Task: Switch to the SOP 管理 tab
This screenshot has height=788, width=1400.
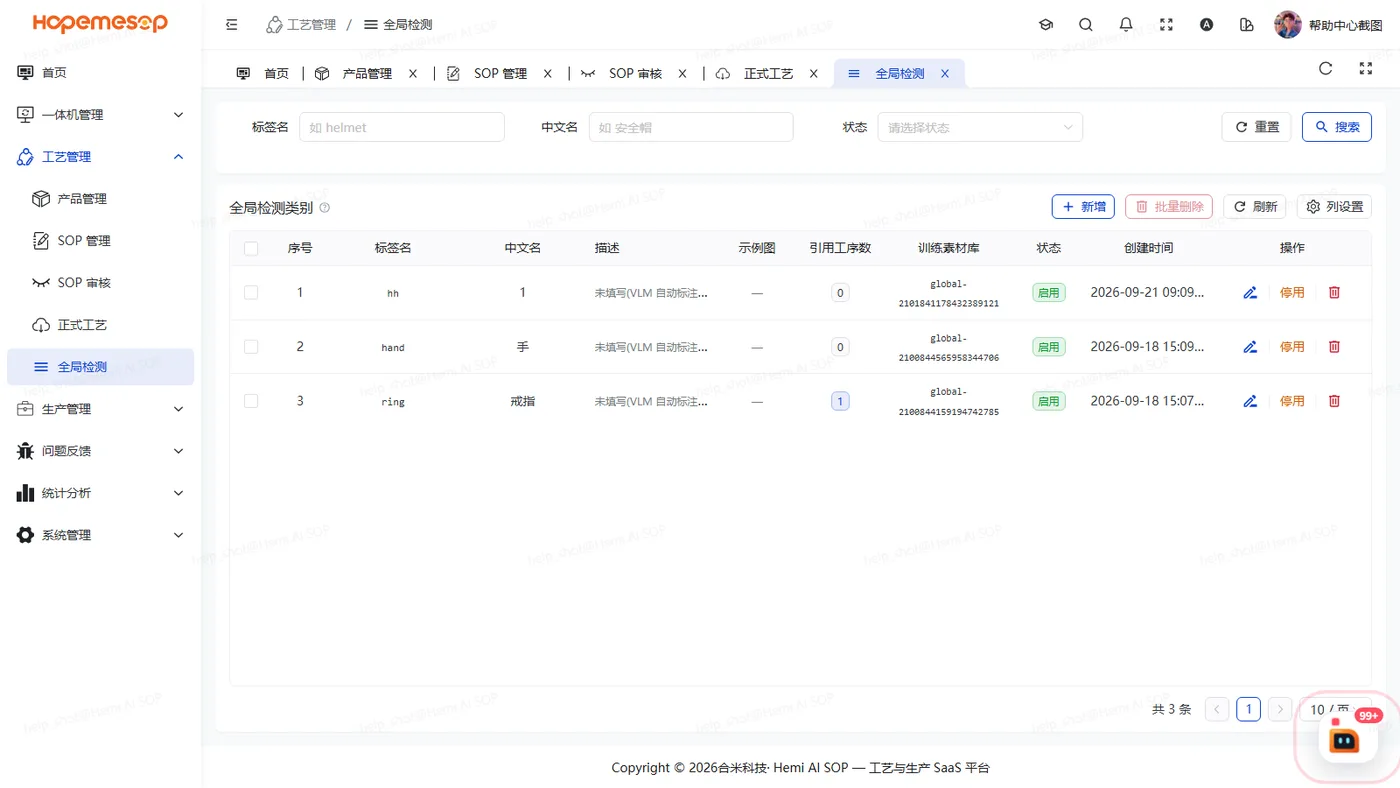Action: 499,74
